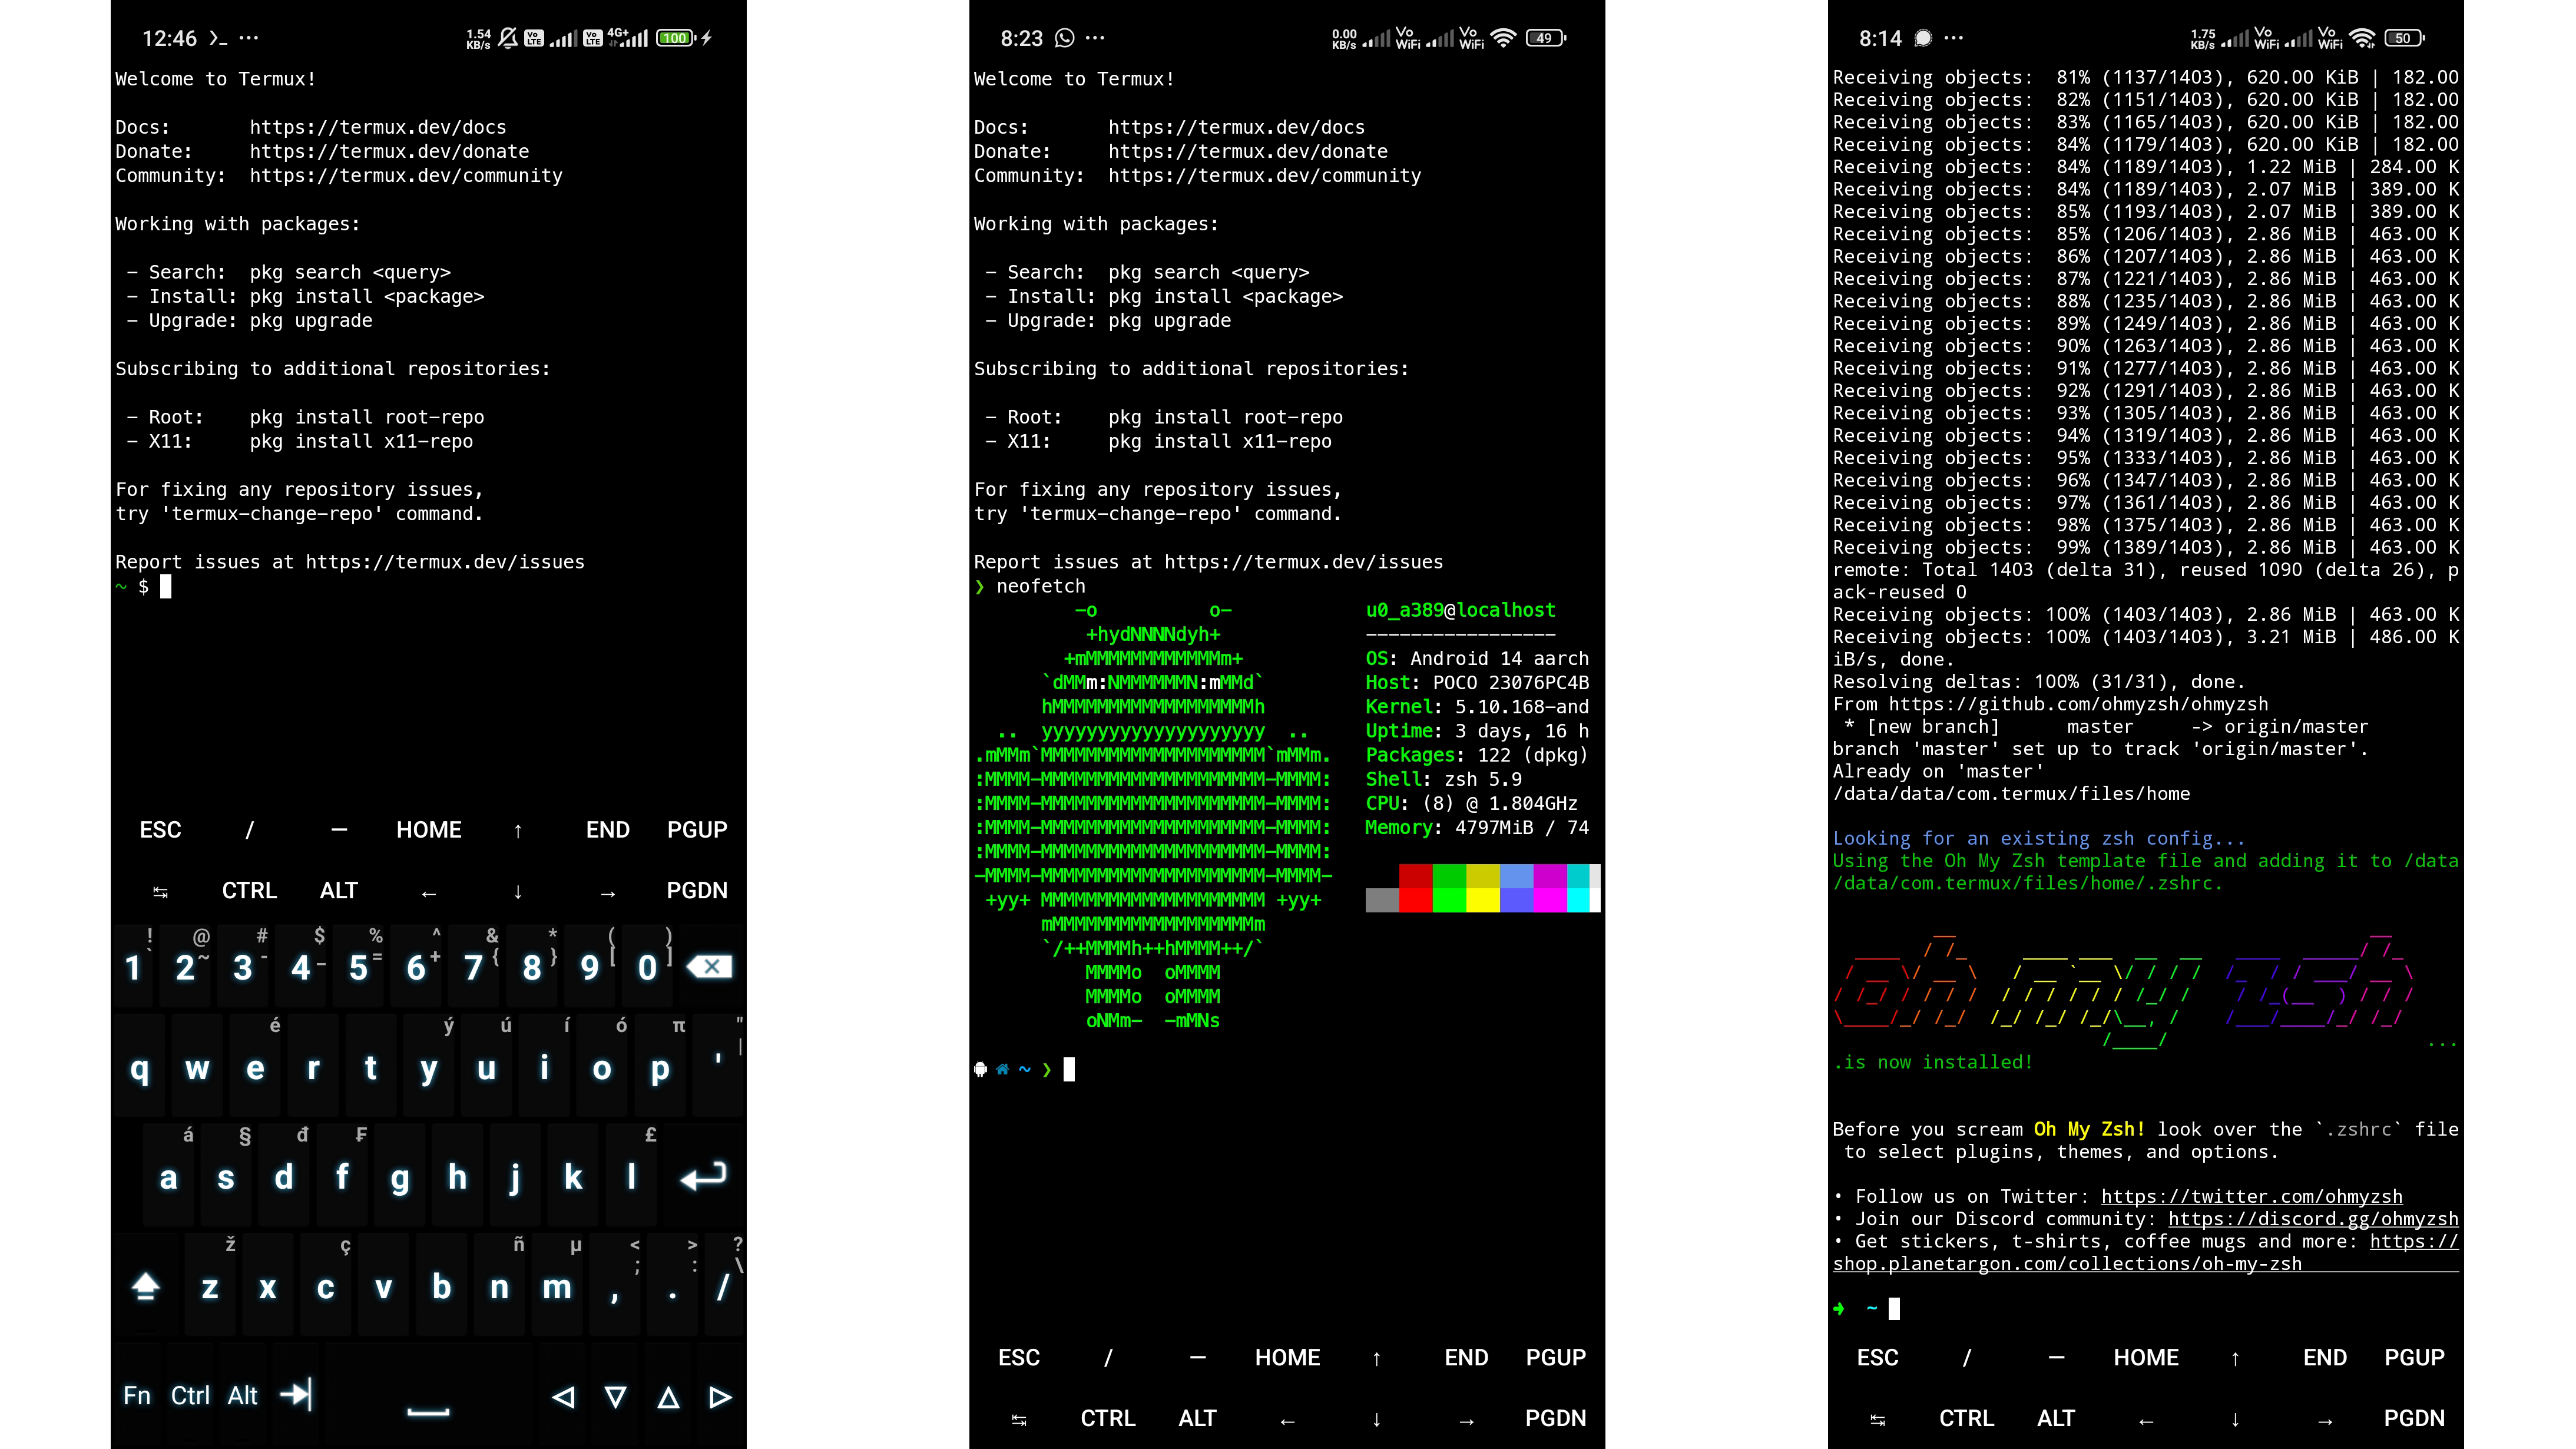Toggle ALT modifier in left Termux extra keys
Image resolution: width=2576 pixels, height=1449 pixels.
click(x=339, y=891)
